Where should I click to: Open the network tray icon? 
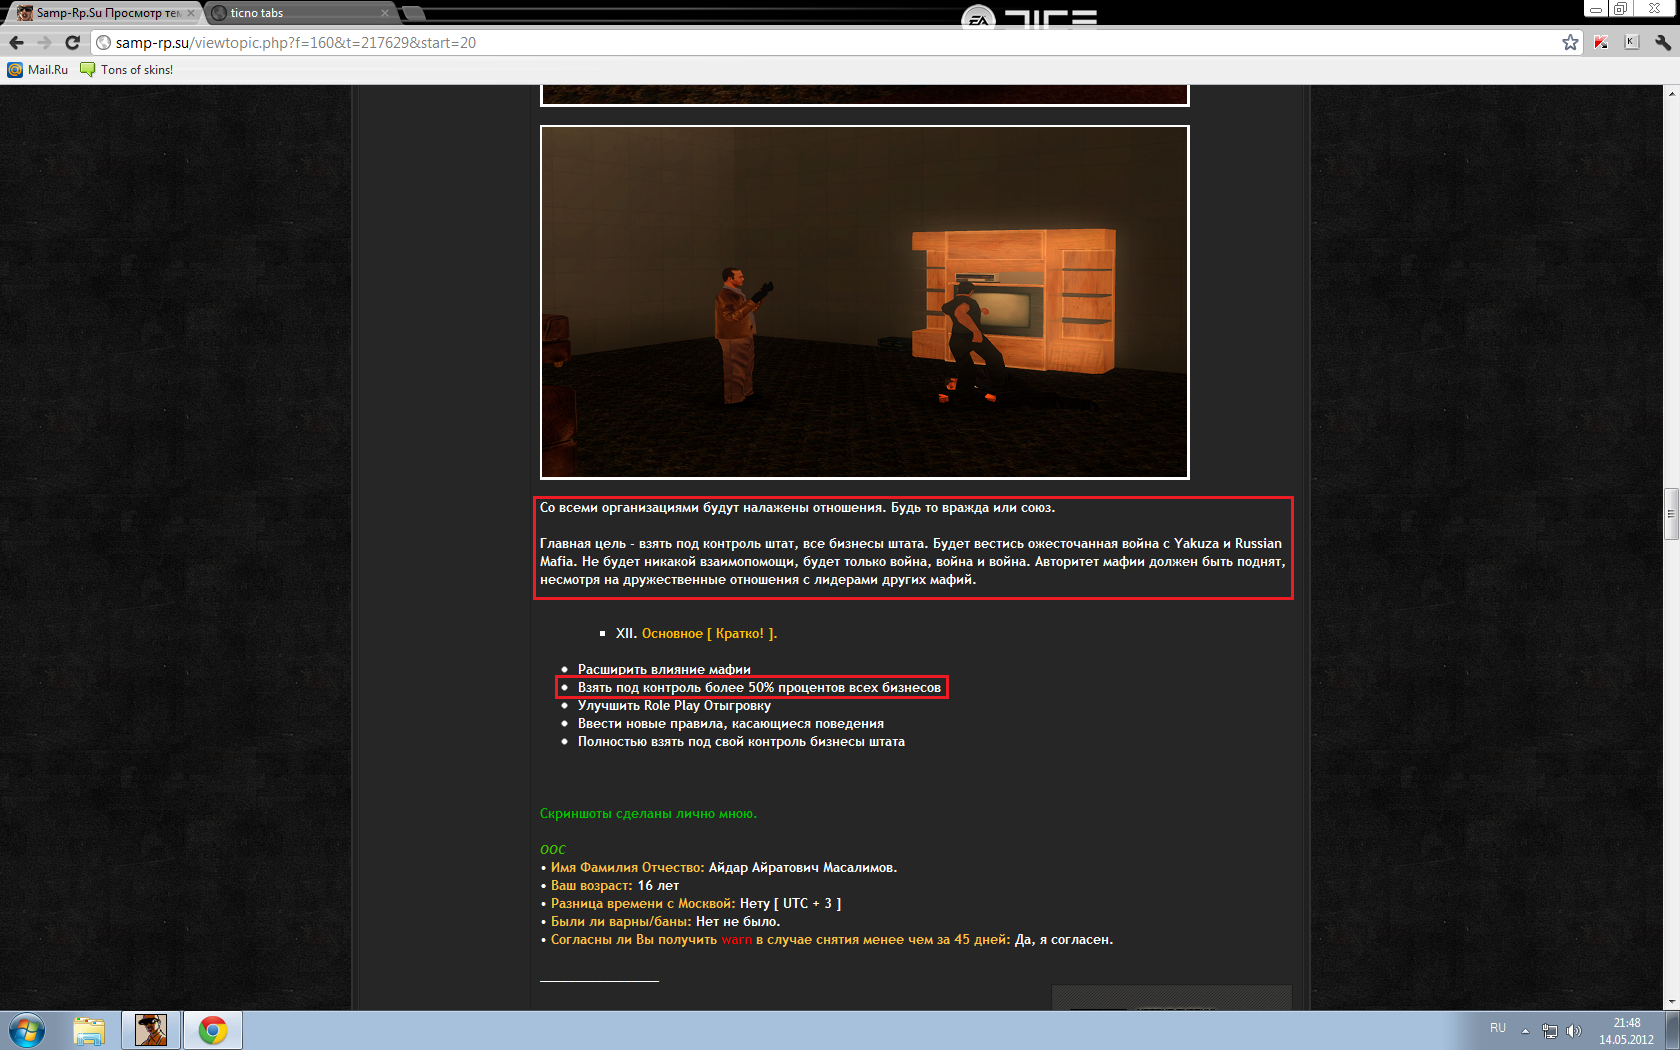click(1550, 1031)
